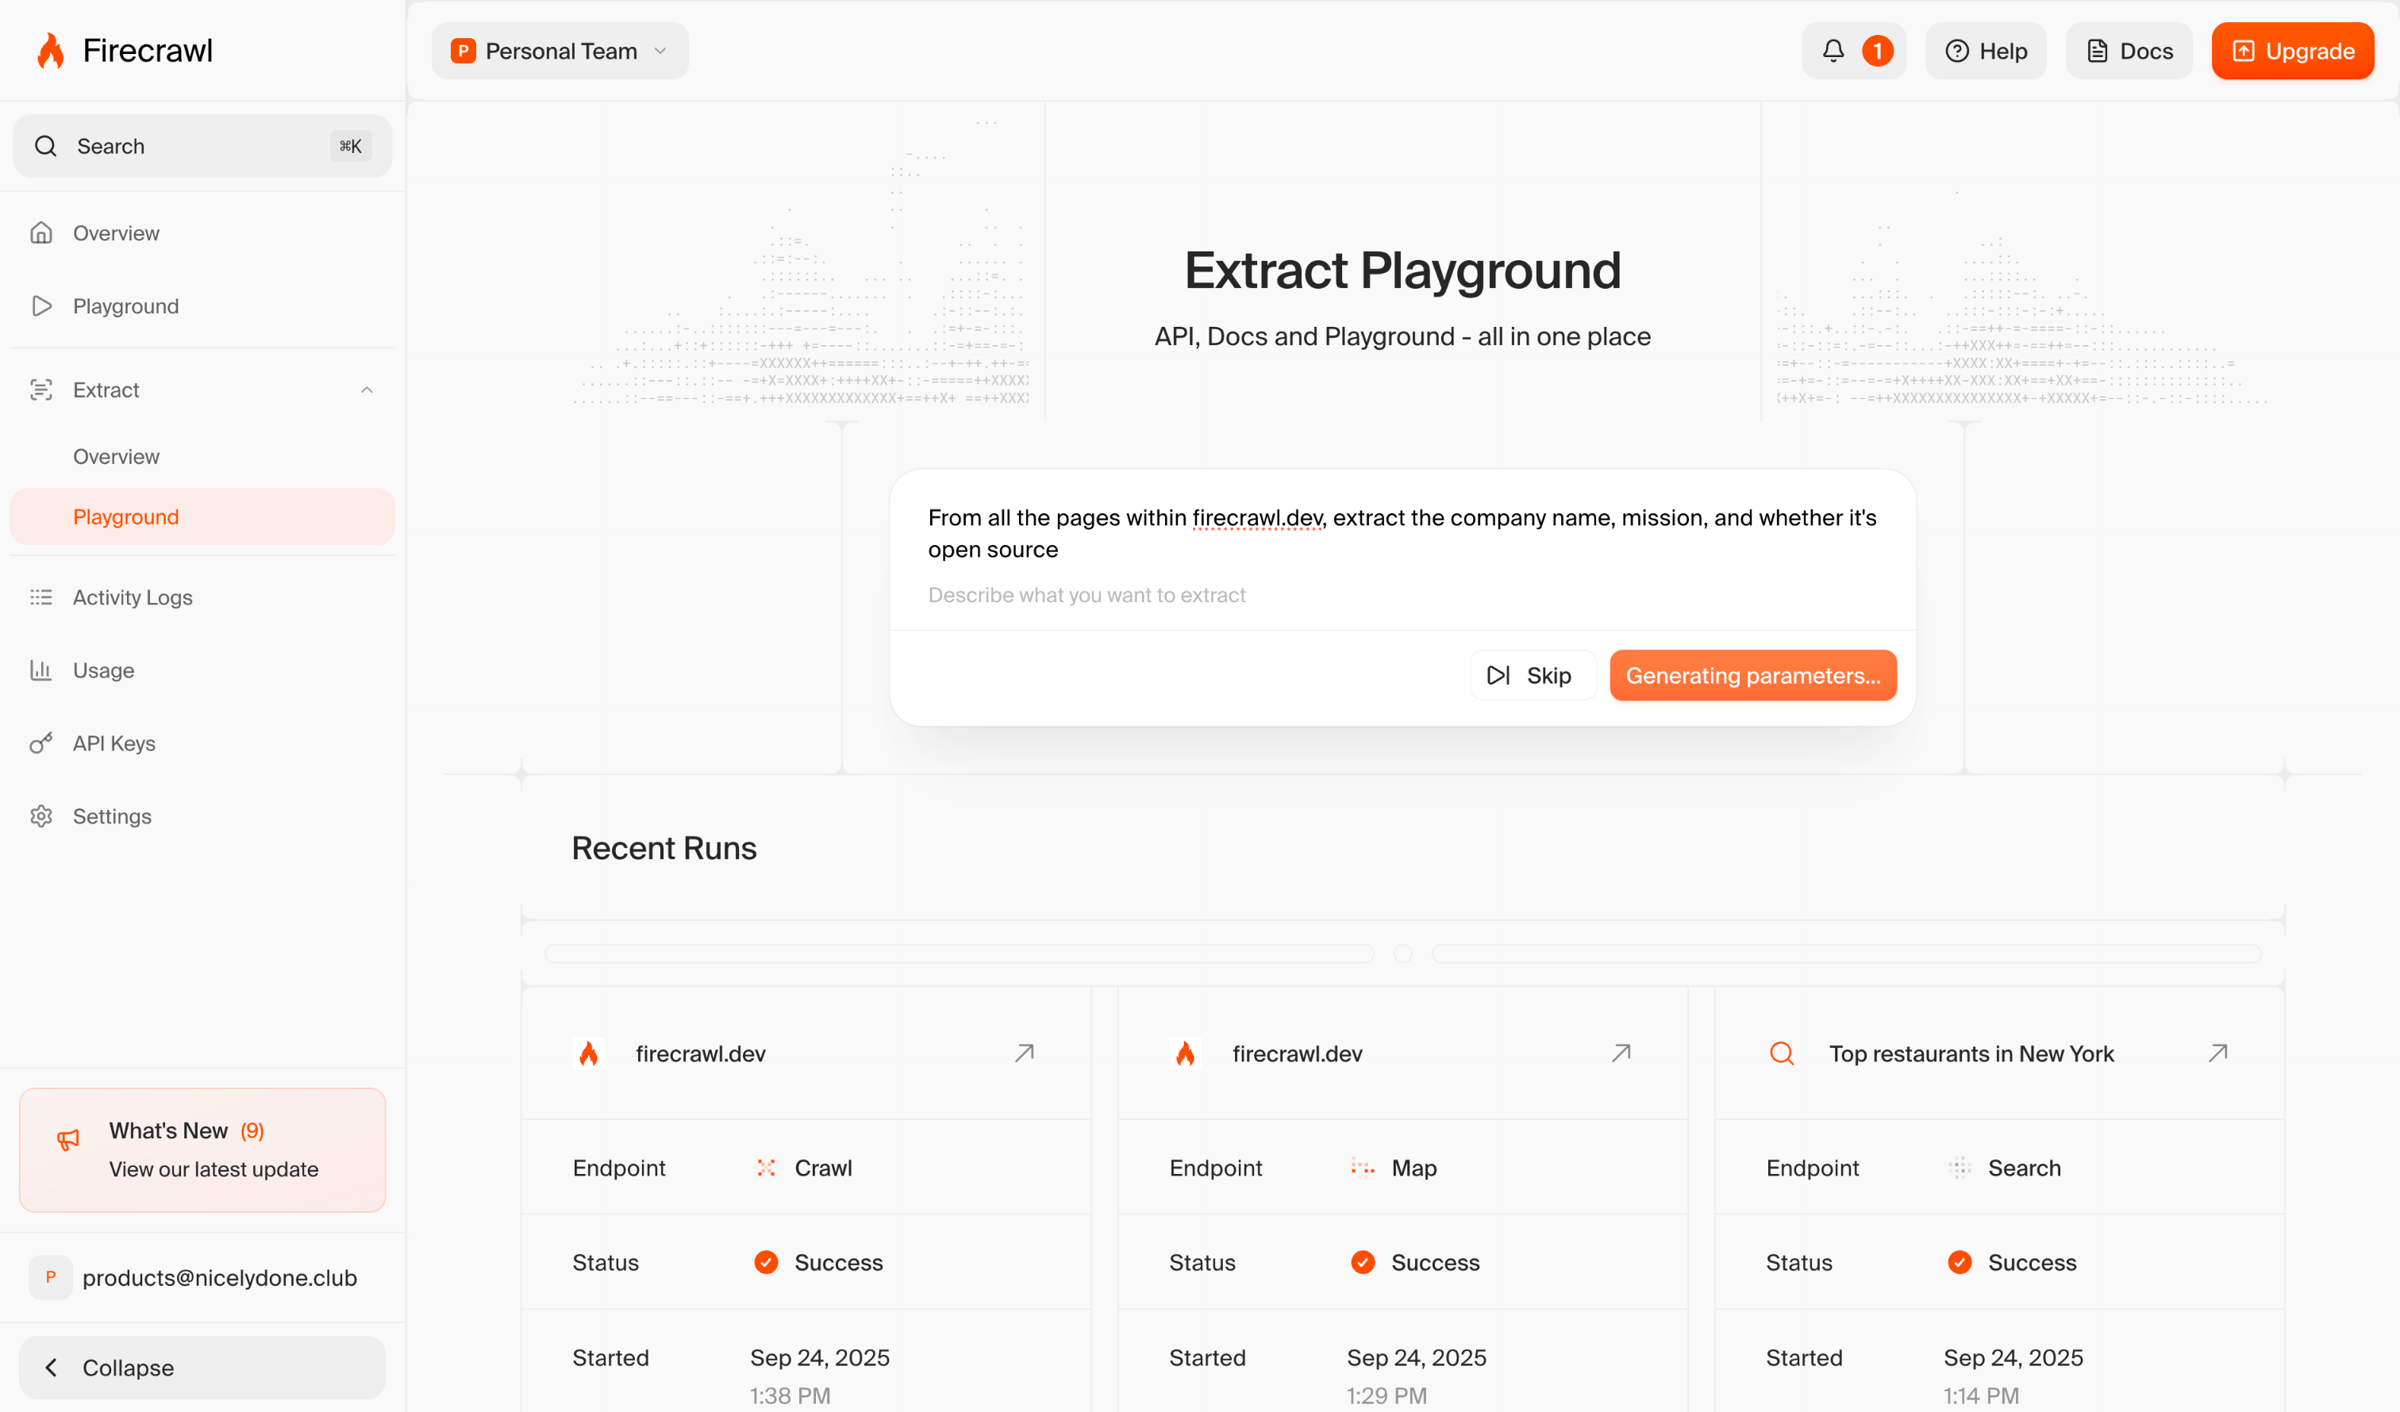Open View our latest update link

click(213, 1169)
